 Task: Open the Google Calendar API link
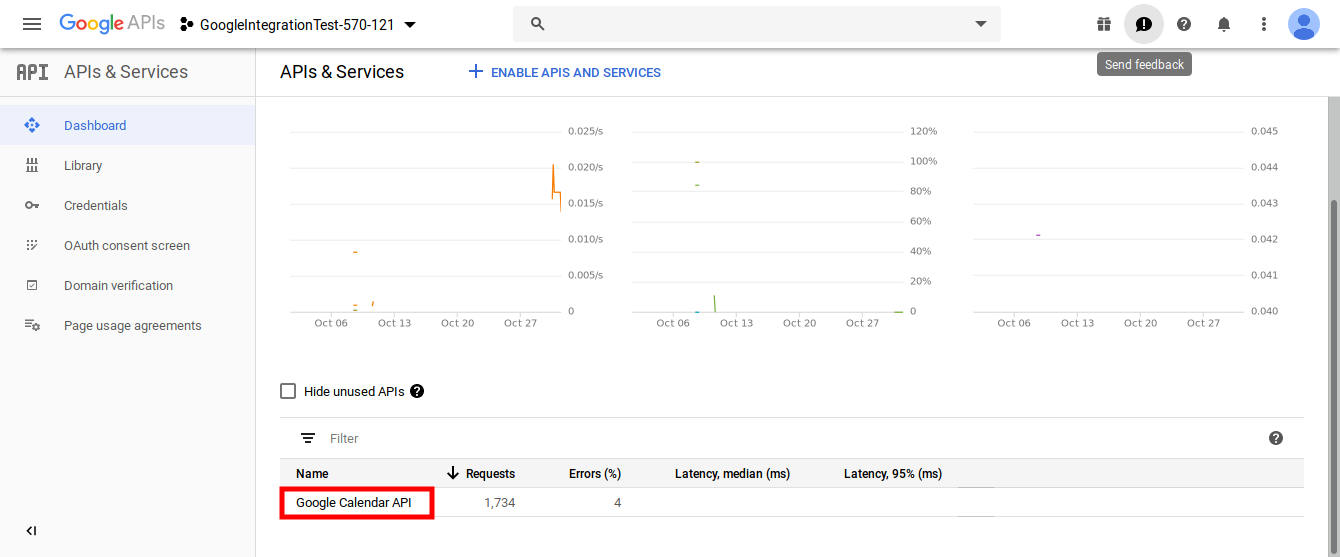tap(353, 502)
